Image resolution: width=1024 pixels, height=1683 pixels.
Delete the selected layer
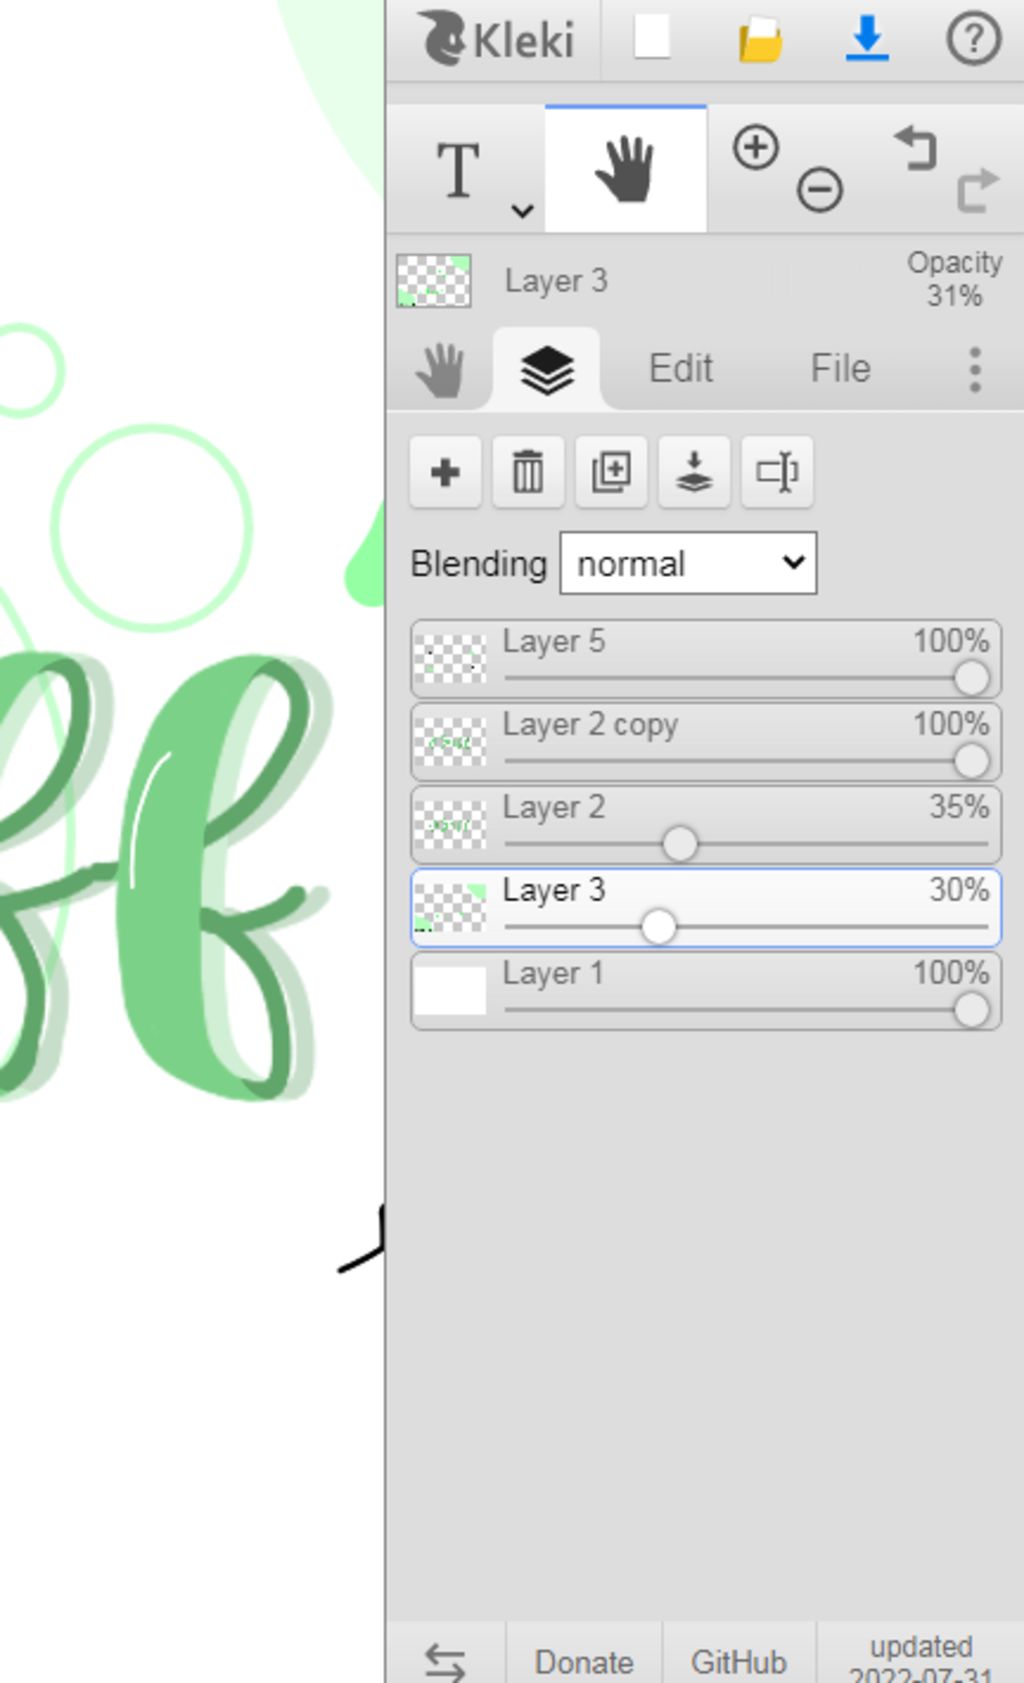click(x=528, y=472)
